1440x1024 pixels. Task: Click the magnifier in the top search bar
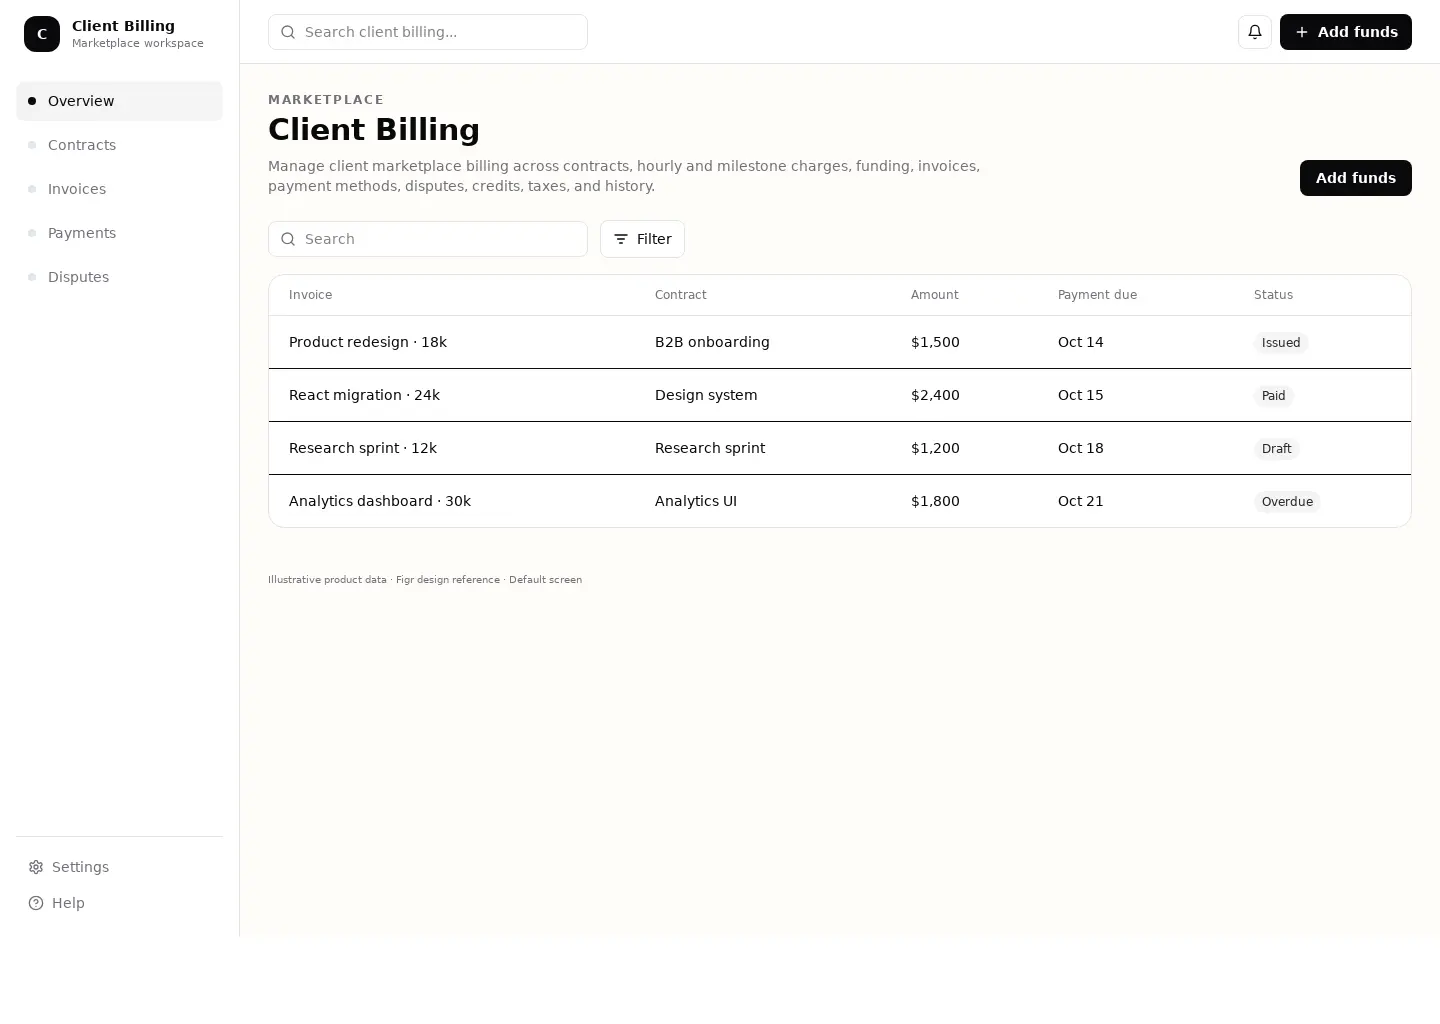[x=288, y=32]
